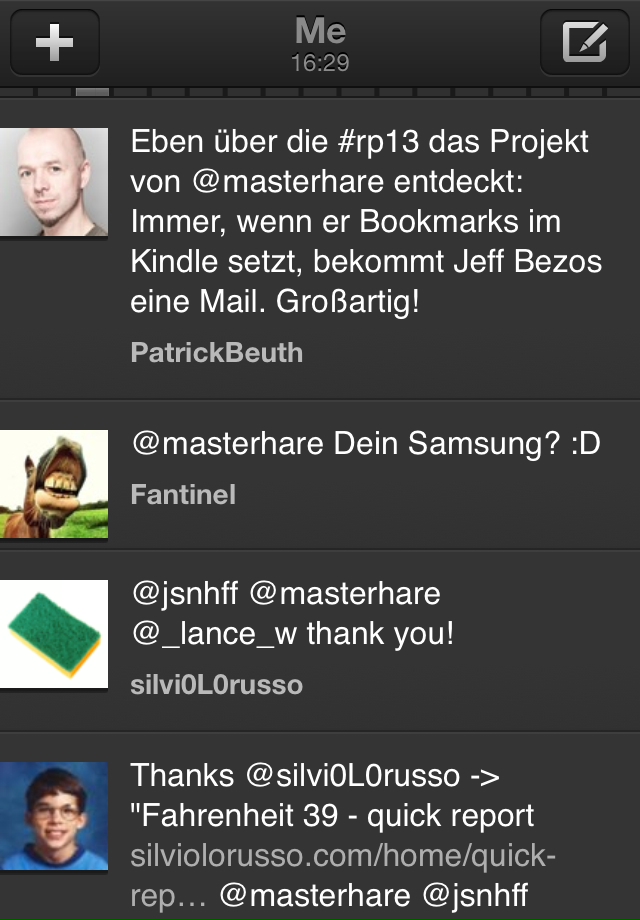The width and height of the screenshot is (640, 920).
Task: Tap the Fantinel username
Action: [183, 495]
